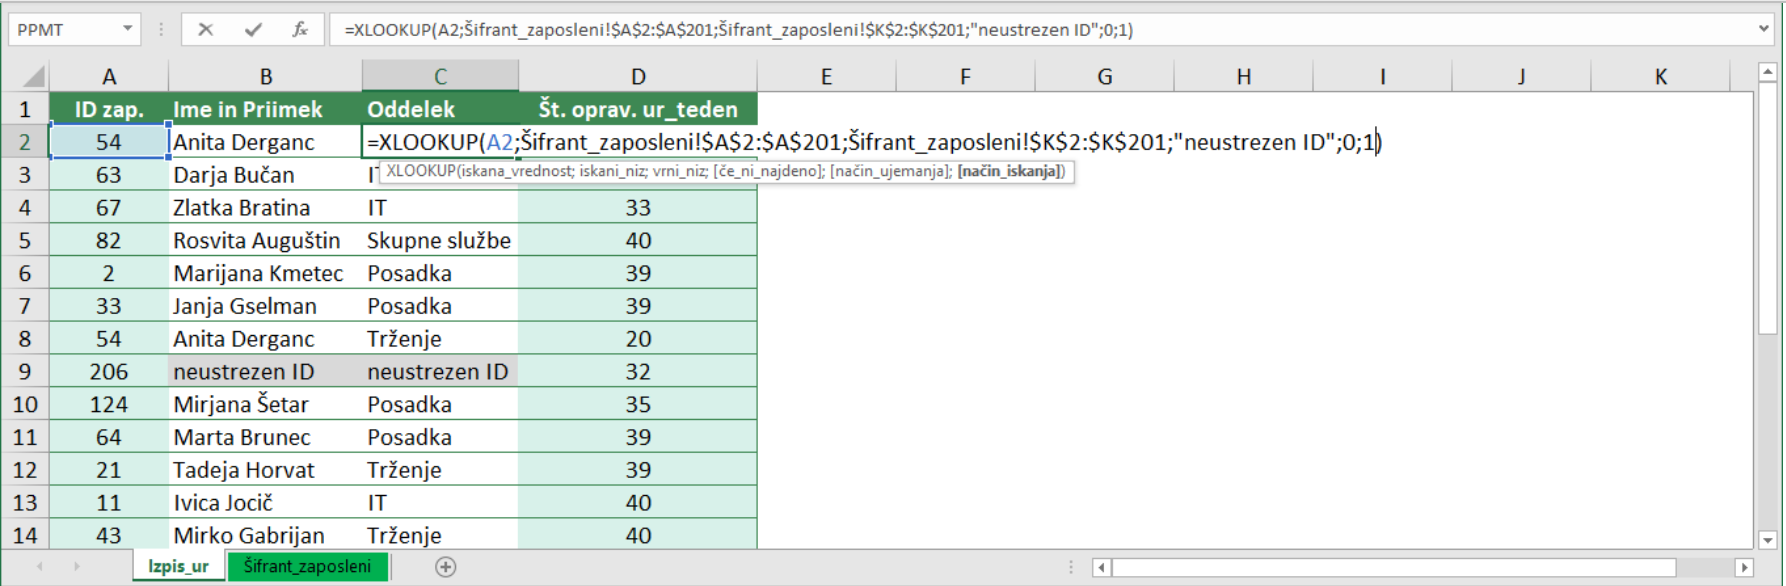Select row 14 header
The image size is (1786, 586).
tap(25, 535)
